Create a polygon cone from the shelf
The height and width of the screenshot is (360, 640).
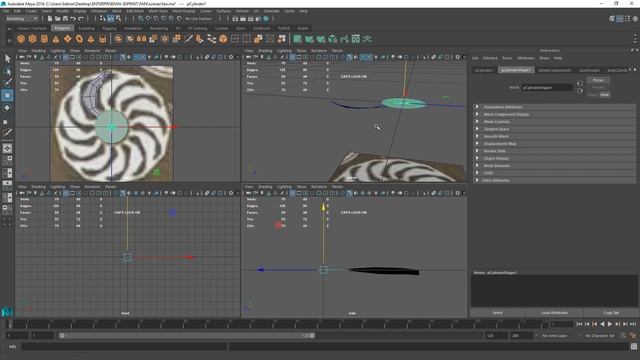56,39
